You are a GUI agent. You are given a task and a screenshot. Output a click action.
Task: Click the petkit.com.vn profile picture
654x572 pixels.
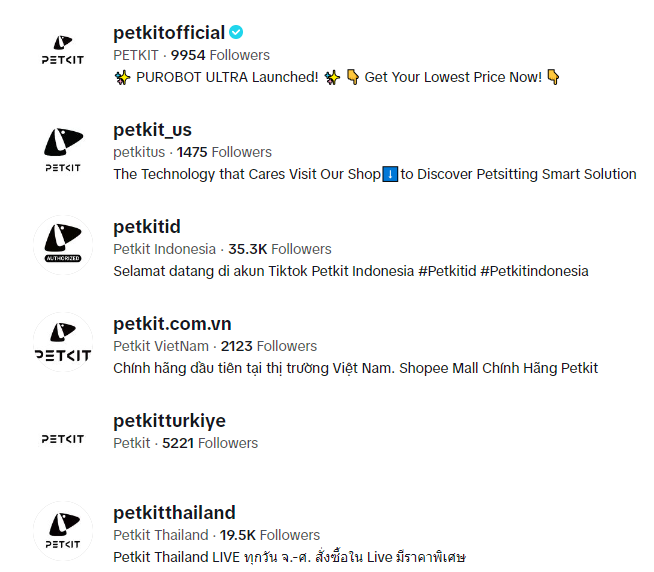click(x=63, y=342)
